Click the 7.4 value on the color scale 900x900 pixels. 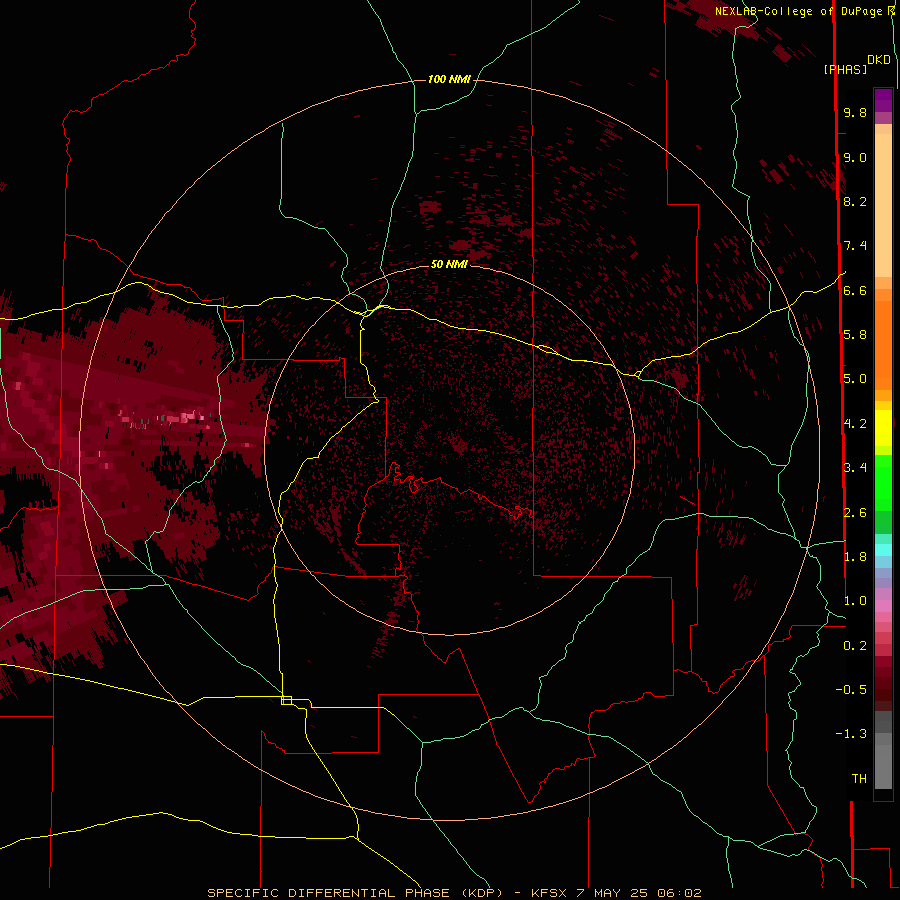pyautogui.click(x=855, y=246)
